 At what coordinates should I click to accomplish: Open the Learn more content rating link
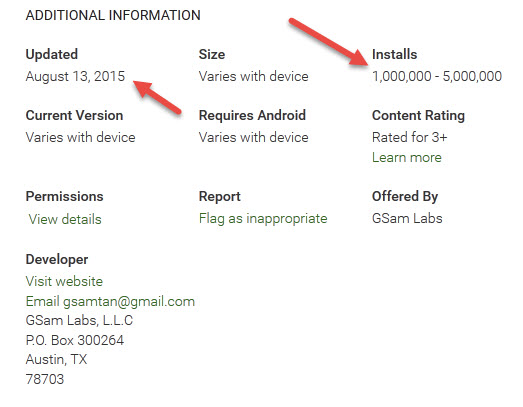[x=407, y=157]
